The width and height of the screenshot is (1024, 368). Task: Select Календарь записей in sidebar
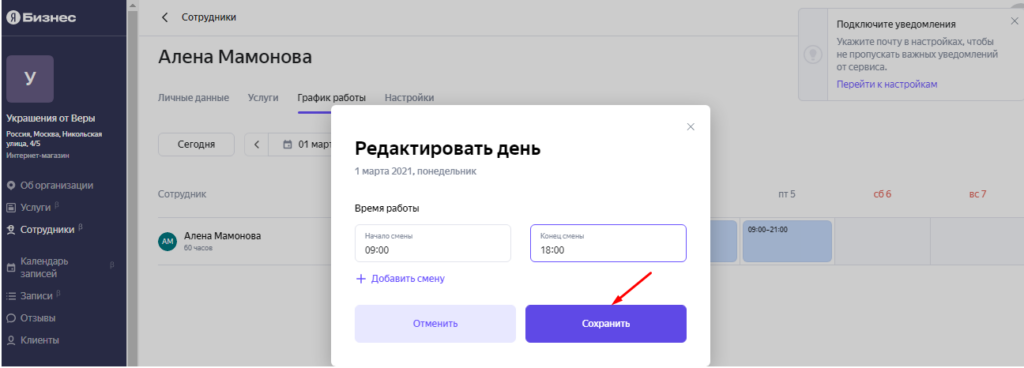tap(46, 267)
